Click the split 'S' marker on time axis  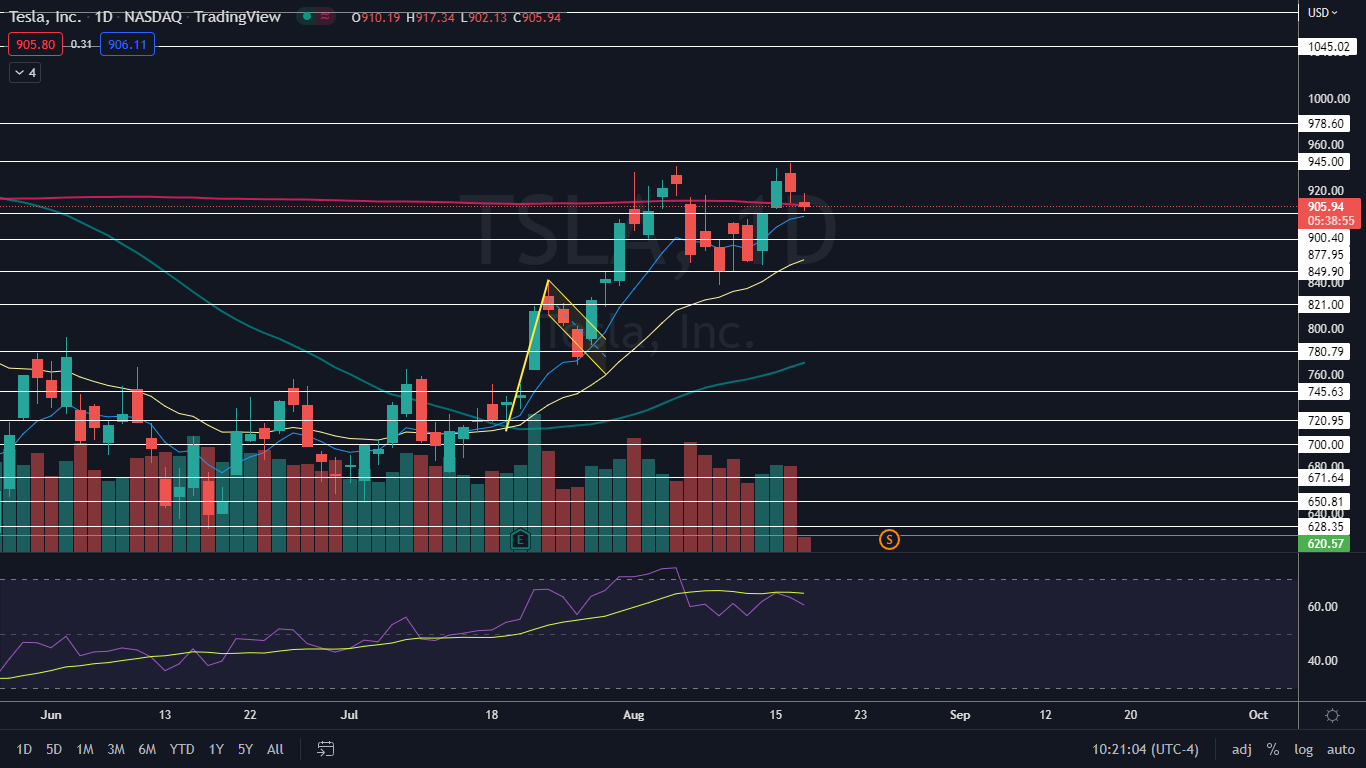click(x=889, y=540)
